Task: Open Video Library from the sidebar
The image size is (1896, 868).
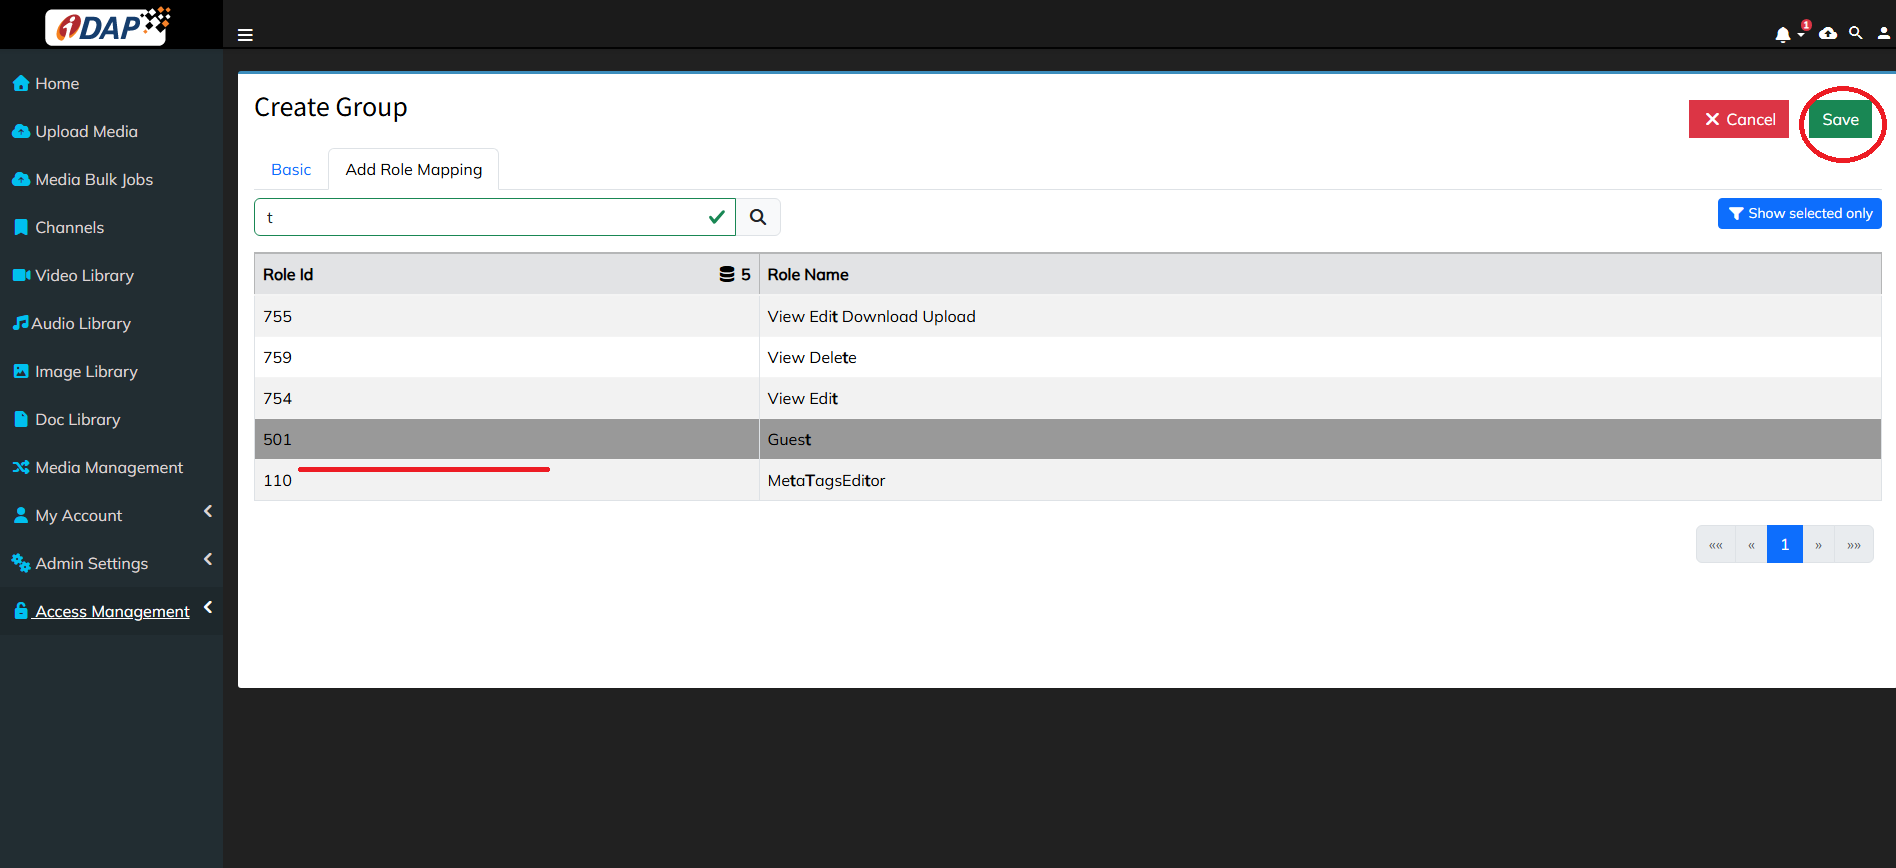Action: 84,276
